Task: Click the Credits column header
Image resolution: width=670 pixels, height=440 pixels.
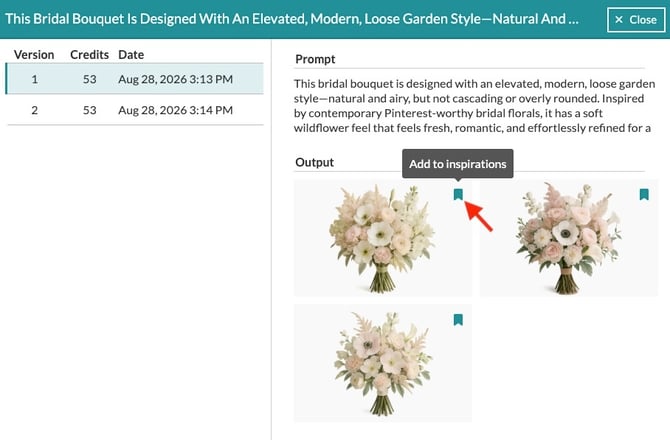Action: pyautogui.click(x=89, y=55)
